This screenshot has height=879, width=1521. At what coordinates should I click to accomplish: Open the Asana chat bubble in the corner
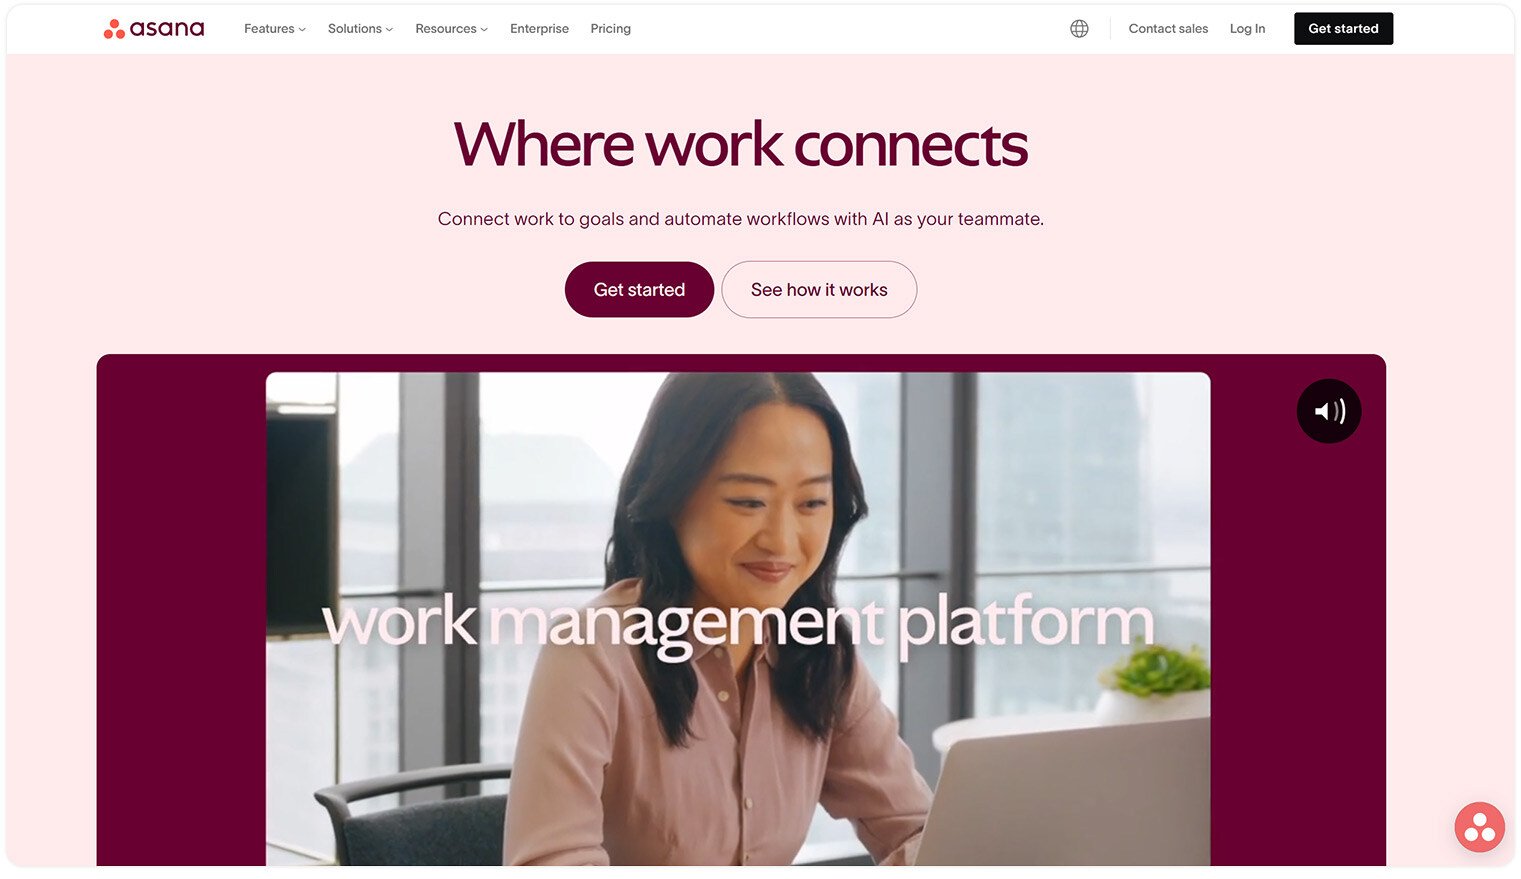1479,827
